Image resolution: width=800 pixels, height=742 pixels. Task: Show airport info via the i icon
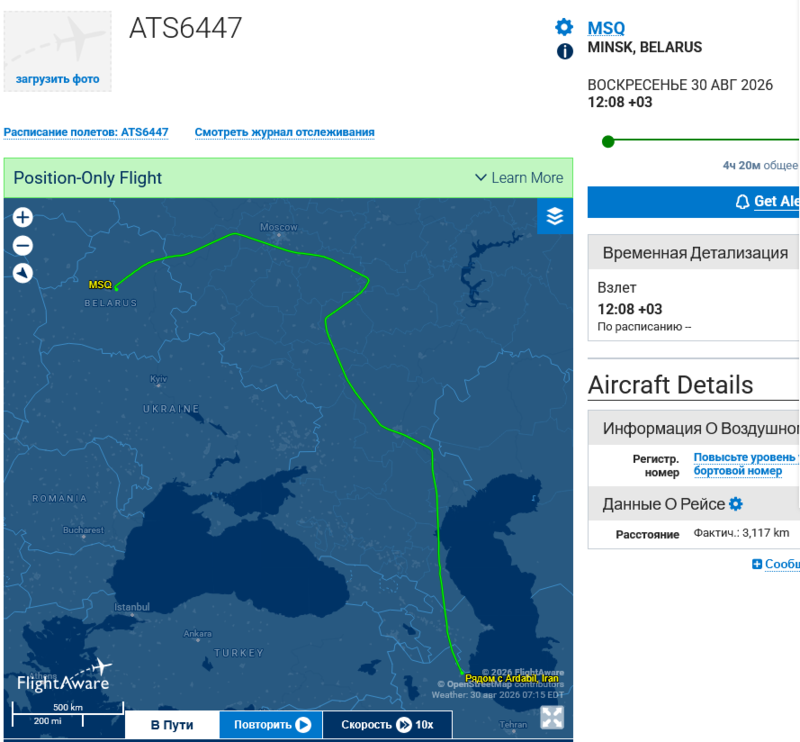(x=565, y=51)
